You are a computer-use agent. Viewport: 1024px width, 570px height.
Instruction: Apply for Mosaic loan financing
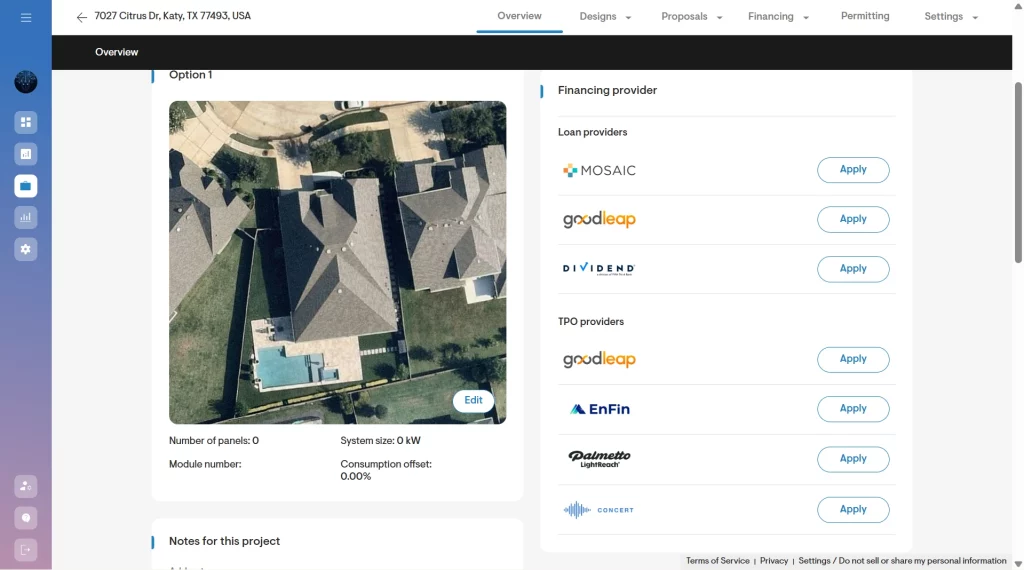tap(852, 170)
